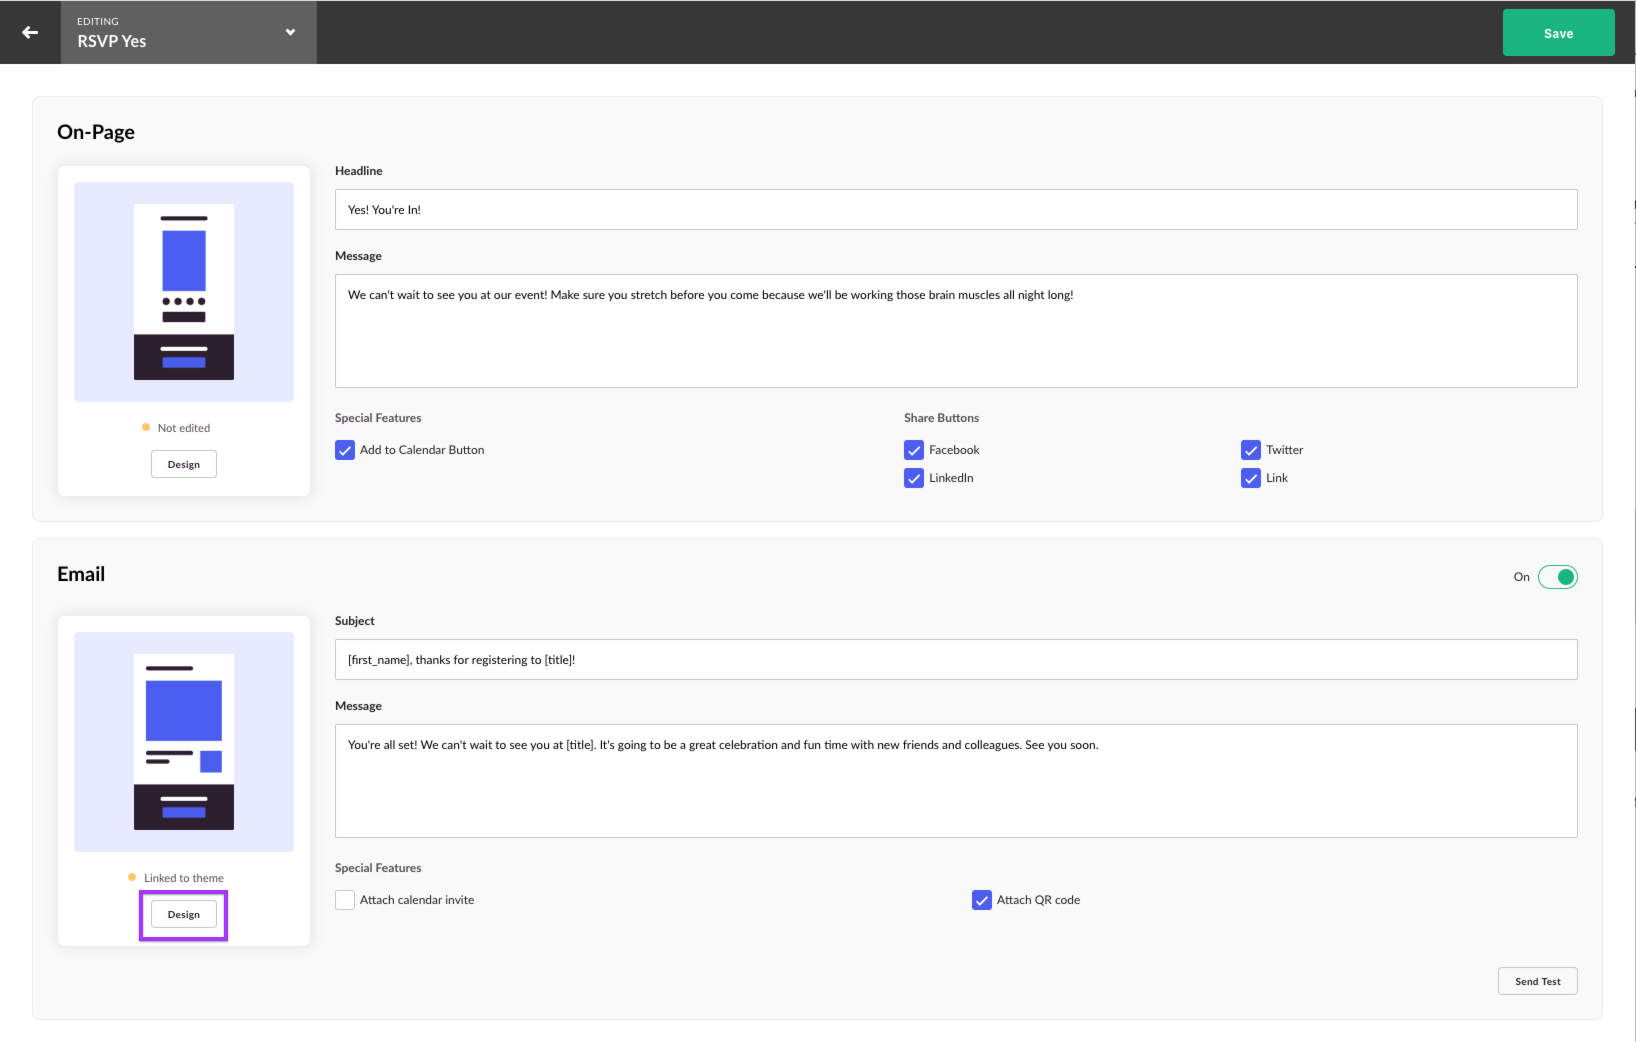Uncheck the Twitter share button
1636x1042 pixels.
(x=1251, y=450)
